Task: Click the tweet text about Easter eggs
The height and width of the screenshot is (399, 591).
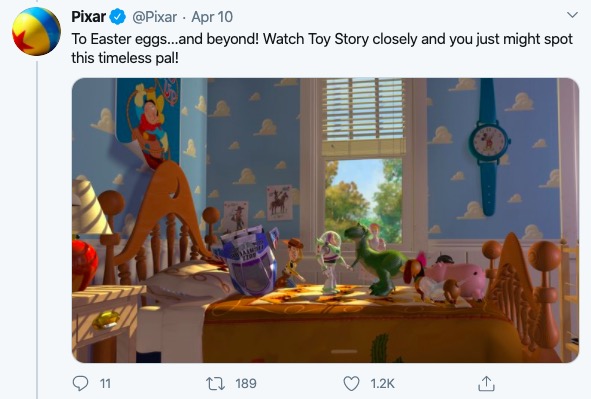Action: click(322, 49)
